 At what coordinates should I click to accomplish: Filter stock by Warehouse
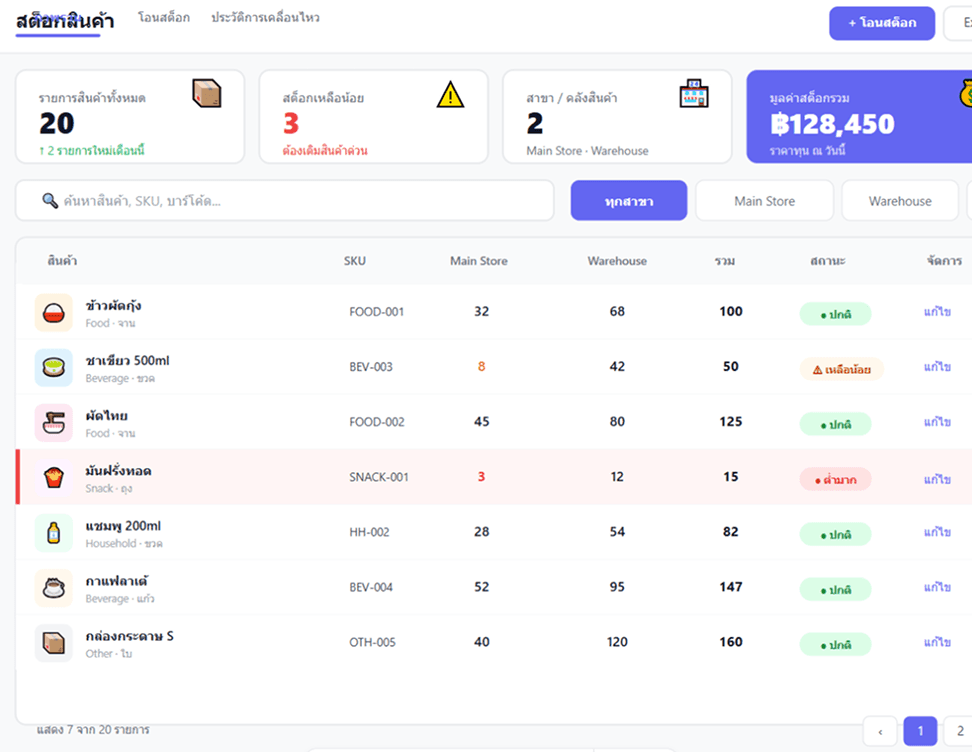(899, 201)
